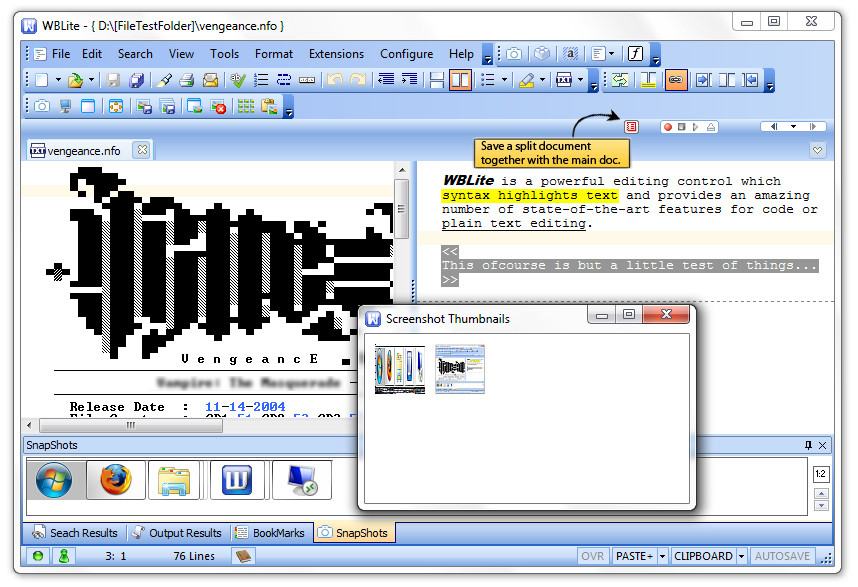Viewport: 858px width, 587px height.
Task: Click the PASTE+ status button
Action: pos(634,556)
